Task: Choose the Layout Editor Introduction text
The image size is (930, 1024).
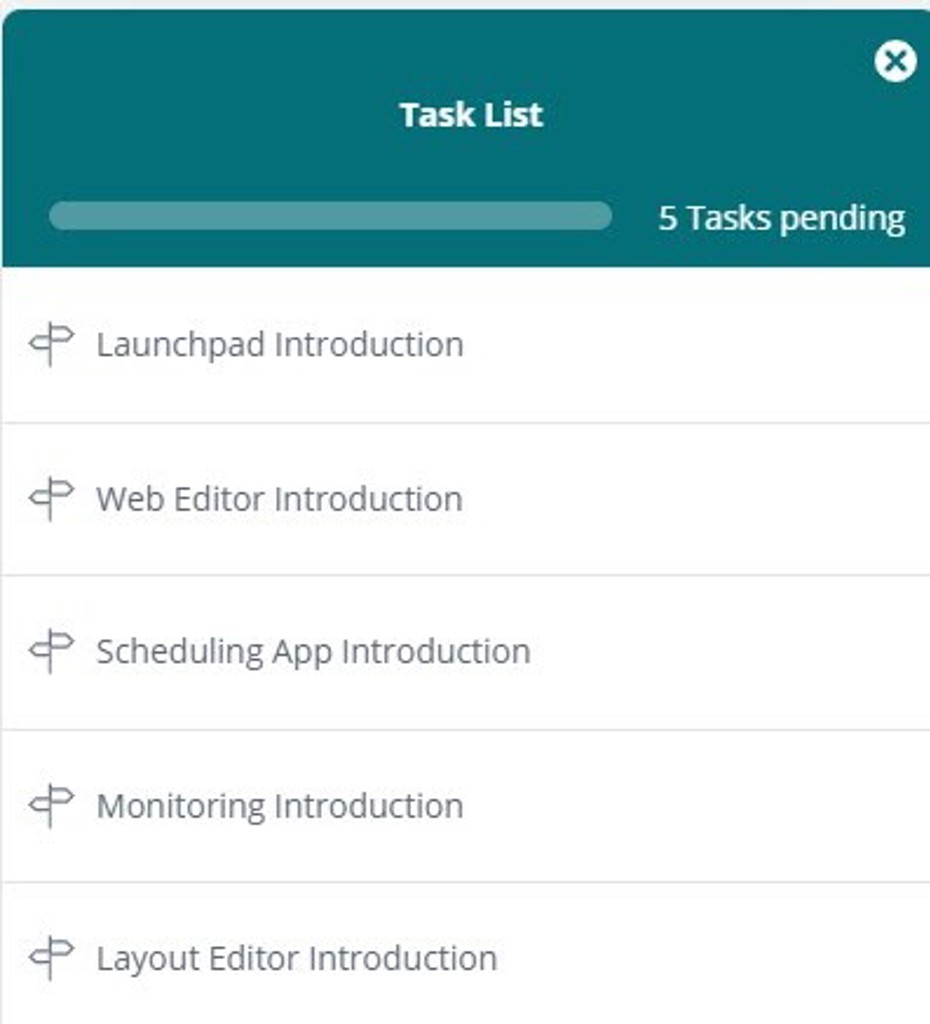Action: (296, 959)
